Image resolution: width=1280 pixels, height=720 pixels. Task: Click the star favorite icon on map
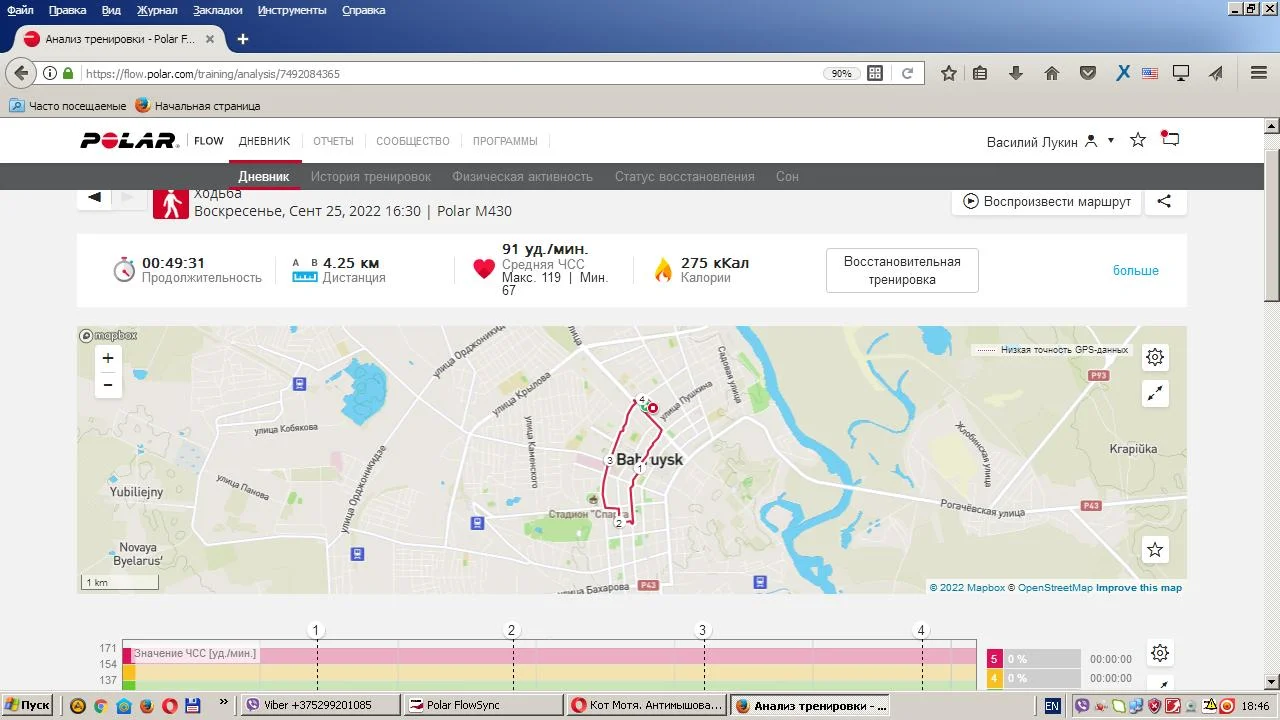coord(1155,549)
